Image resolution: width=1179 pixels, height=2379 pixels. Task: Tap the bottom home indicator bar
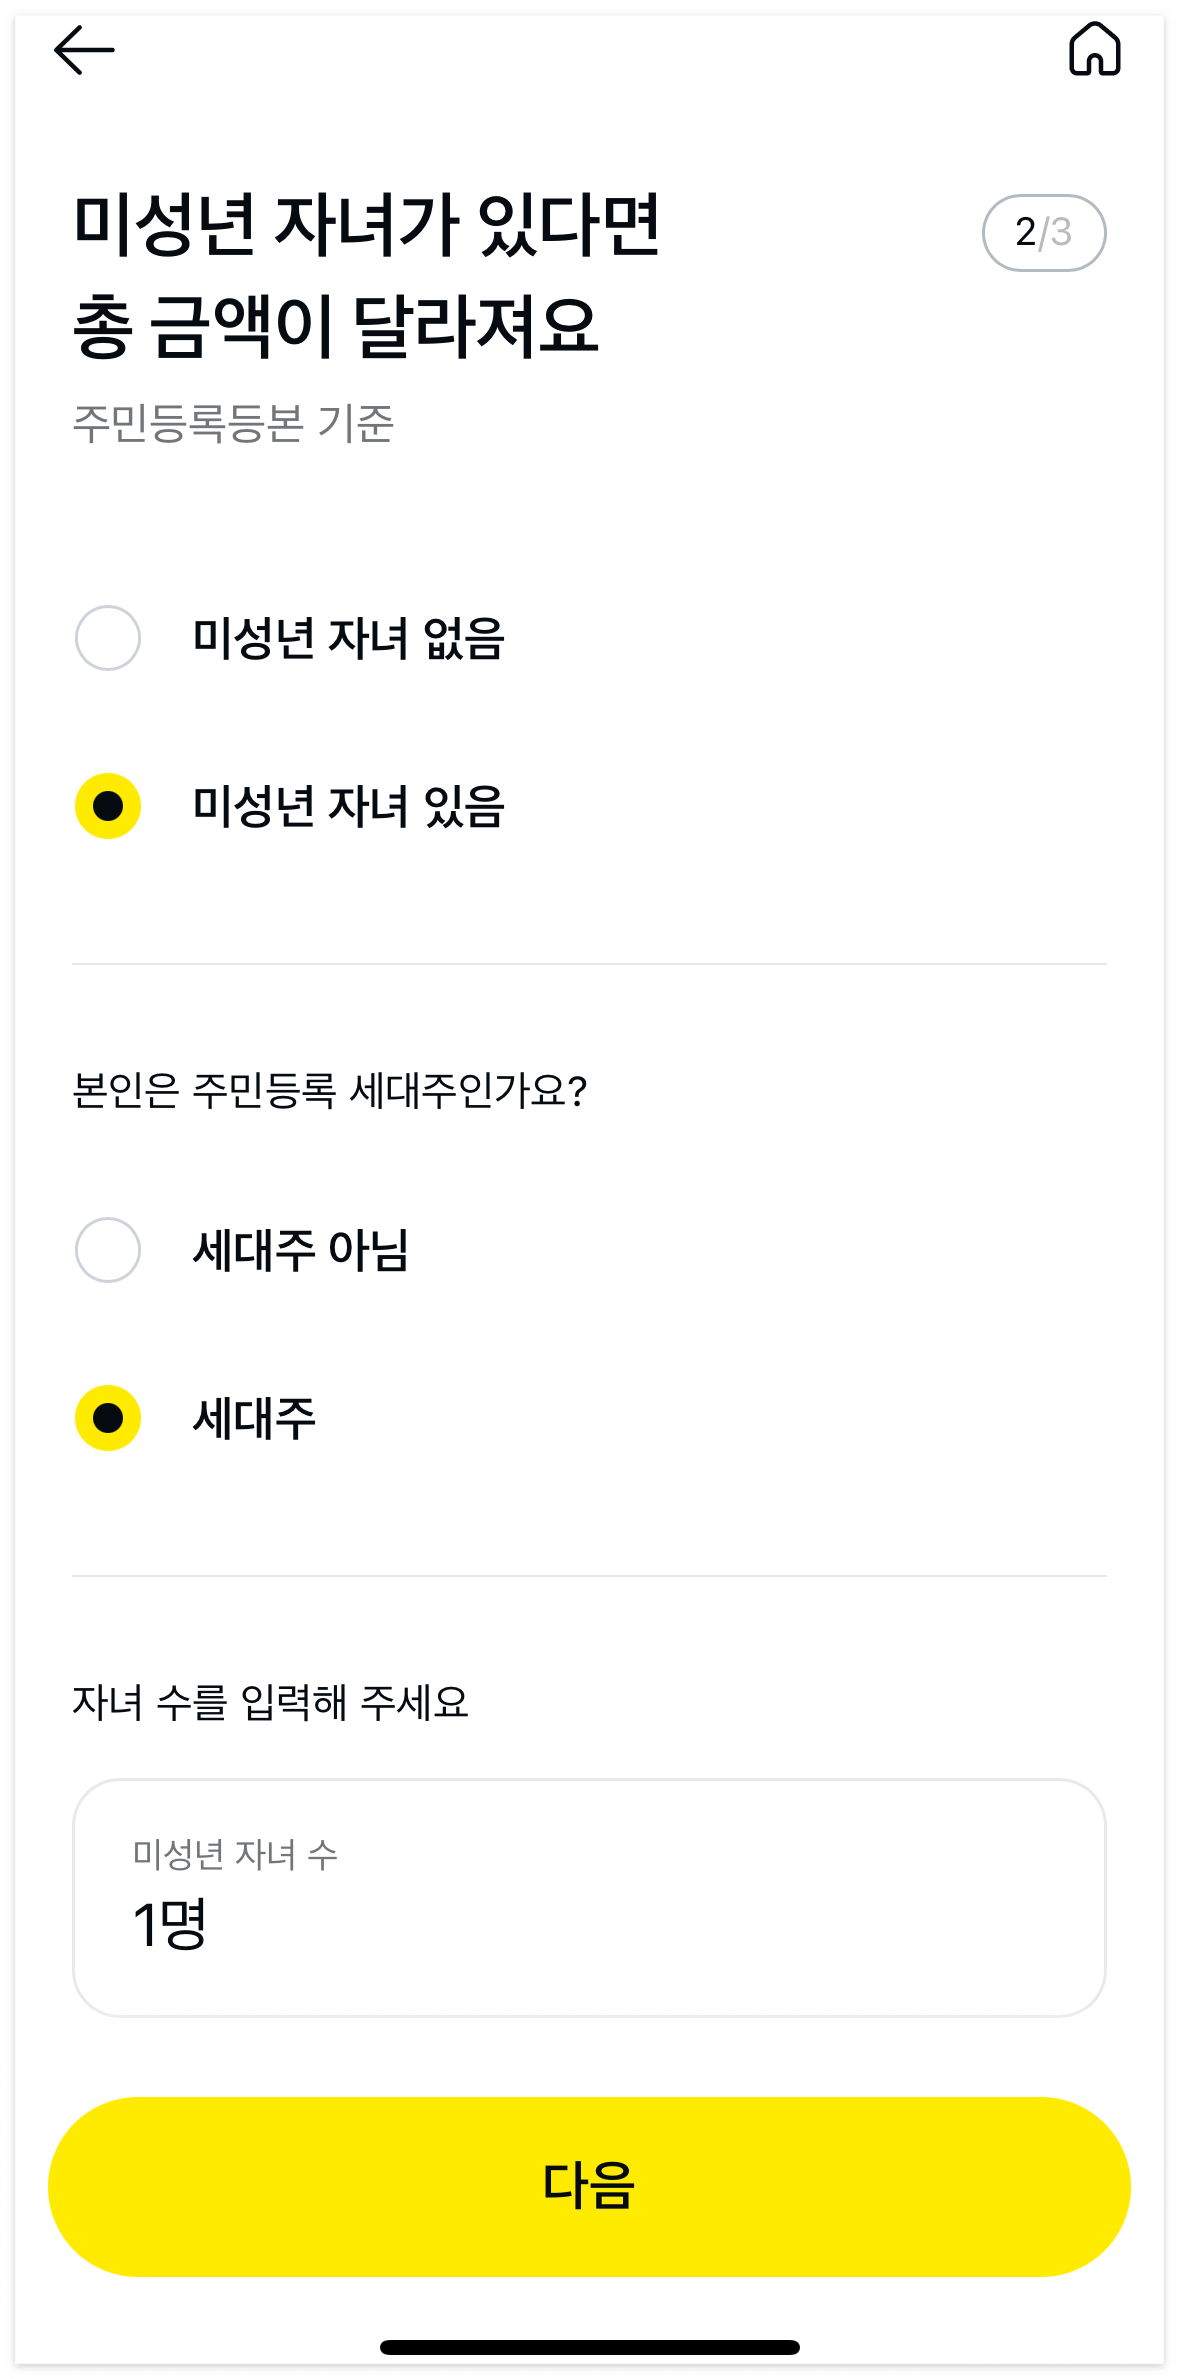[x=589, y=2347]
